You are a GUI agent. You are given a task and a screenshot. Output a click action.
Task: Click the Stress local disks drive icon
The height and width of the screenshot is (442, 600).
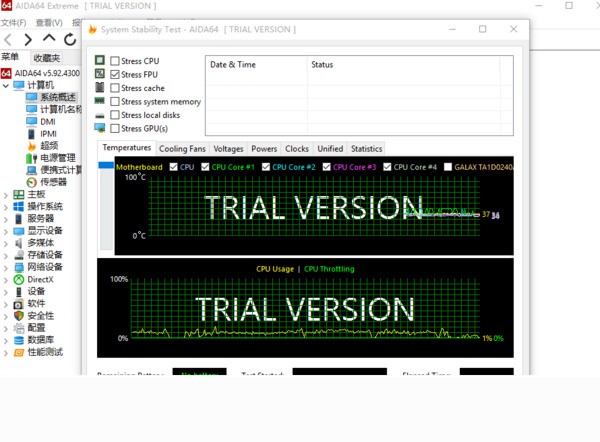click(x=99, y=116)
